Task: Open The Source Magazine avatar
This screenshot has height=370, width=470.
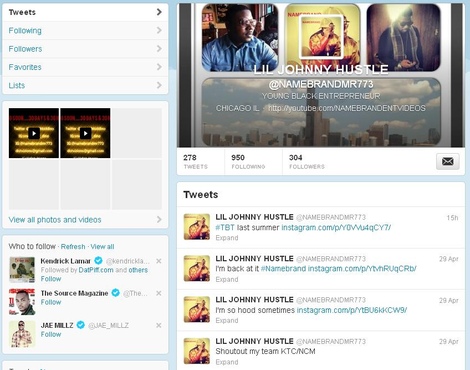Action: 22,302
